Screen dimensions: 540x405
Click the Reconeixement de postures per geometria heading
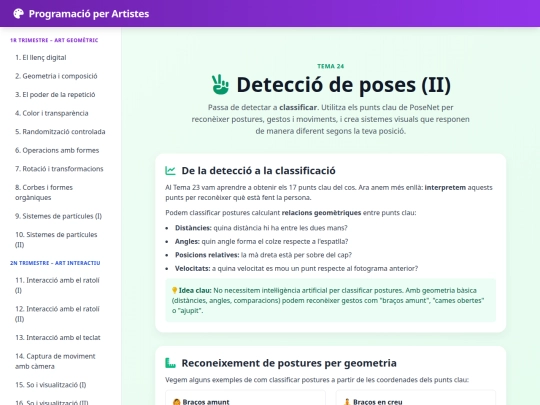coord(289,363)
